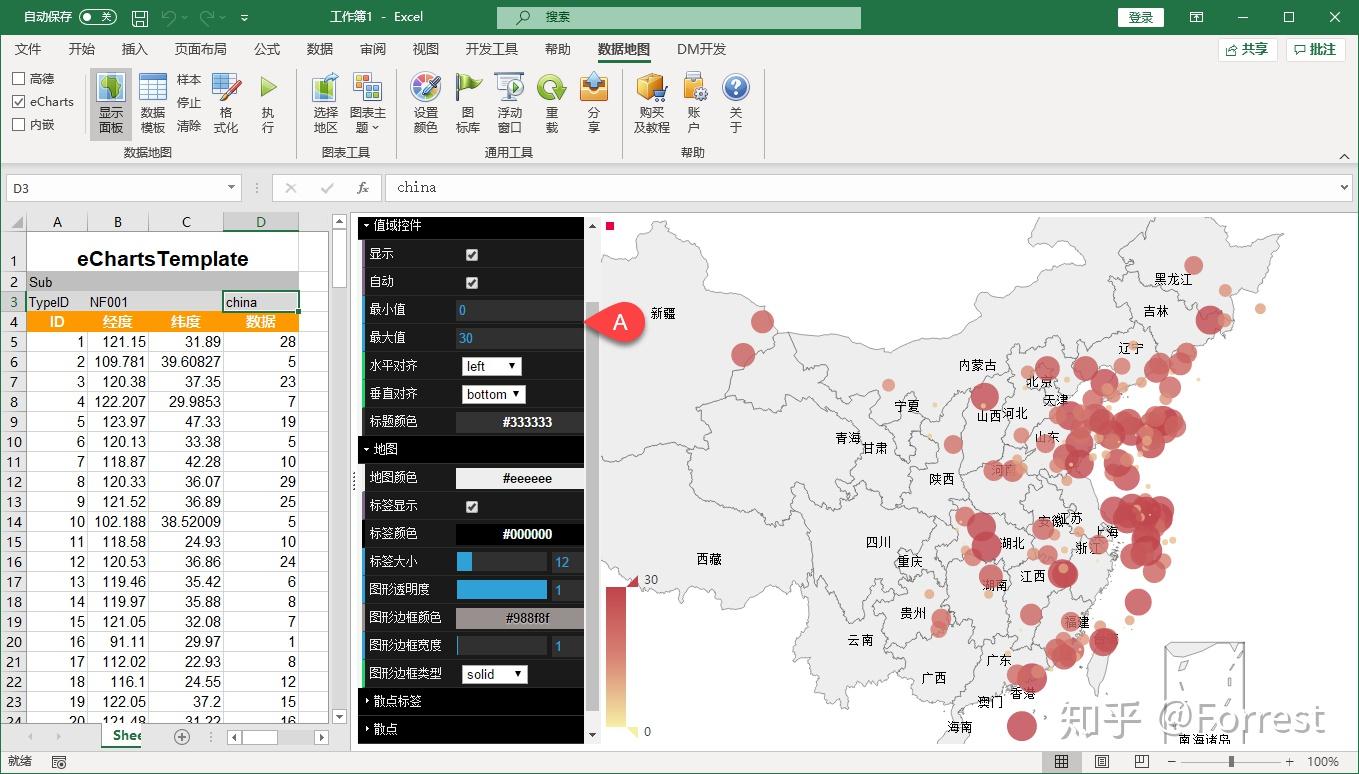Open the 水平对齐 dropdown showing left
The height and width of the screenshot is (774, 1359).
(x=491, y=365)
